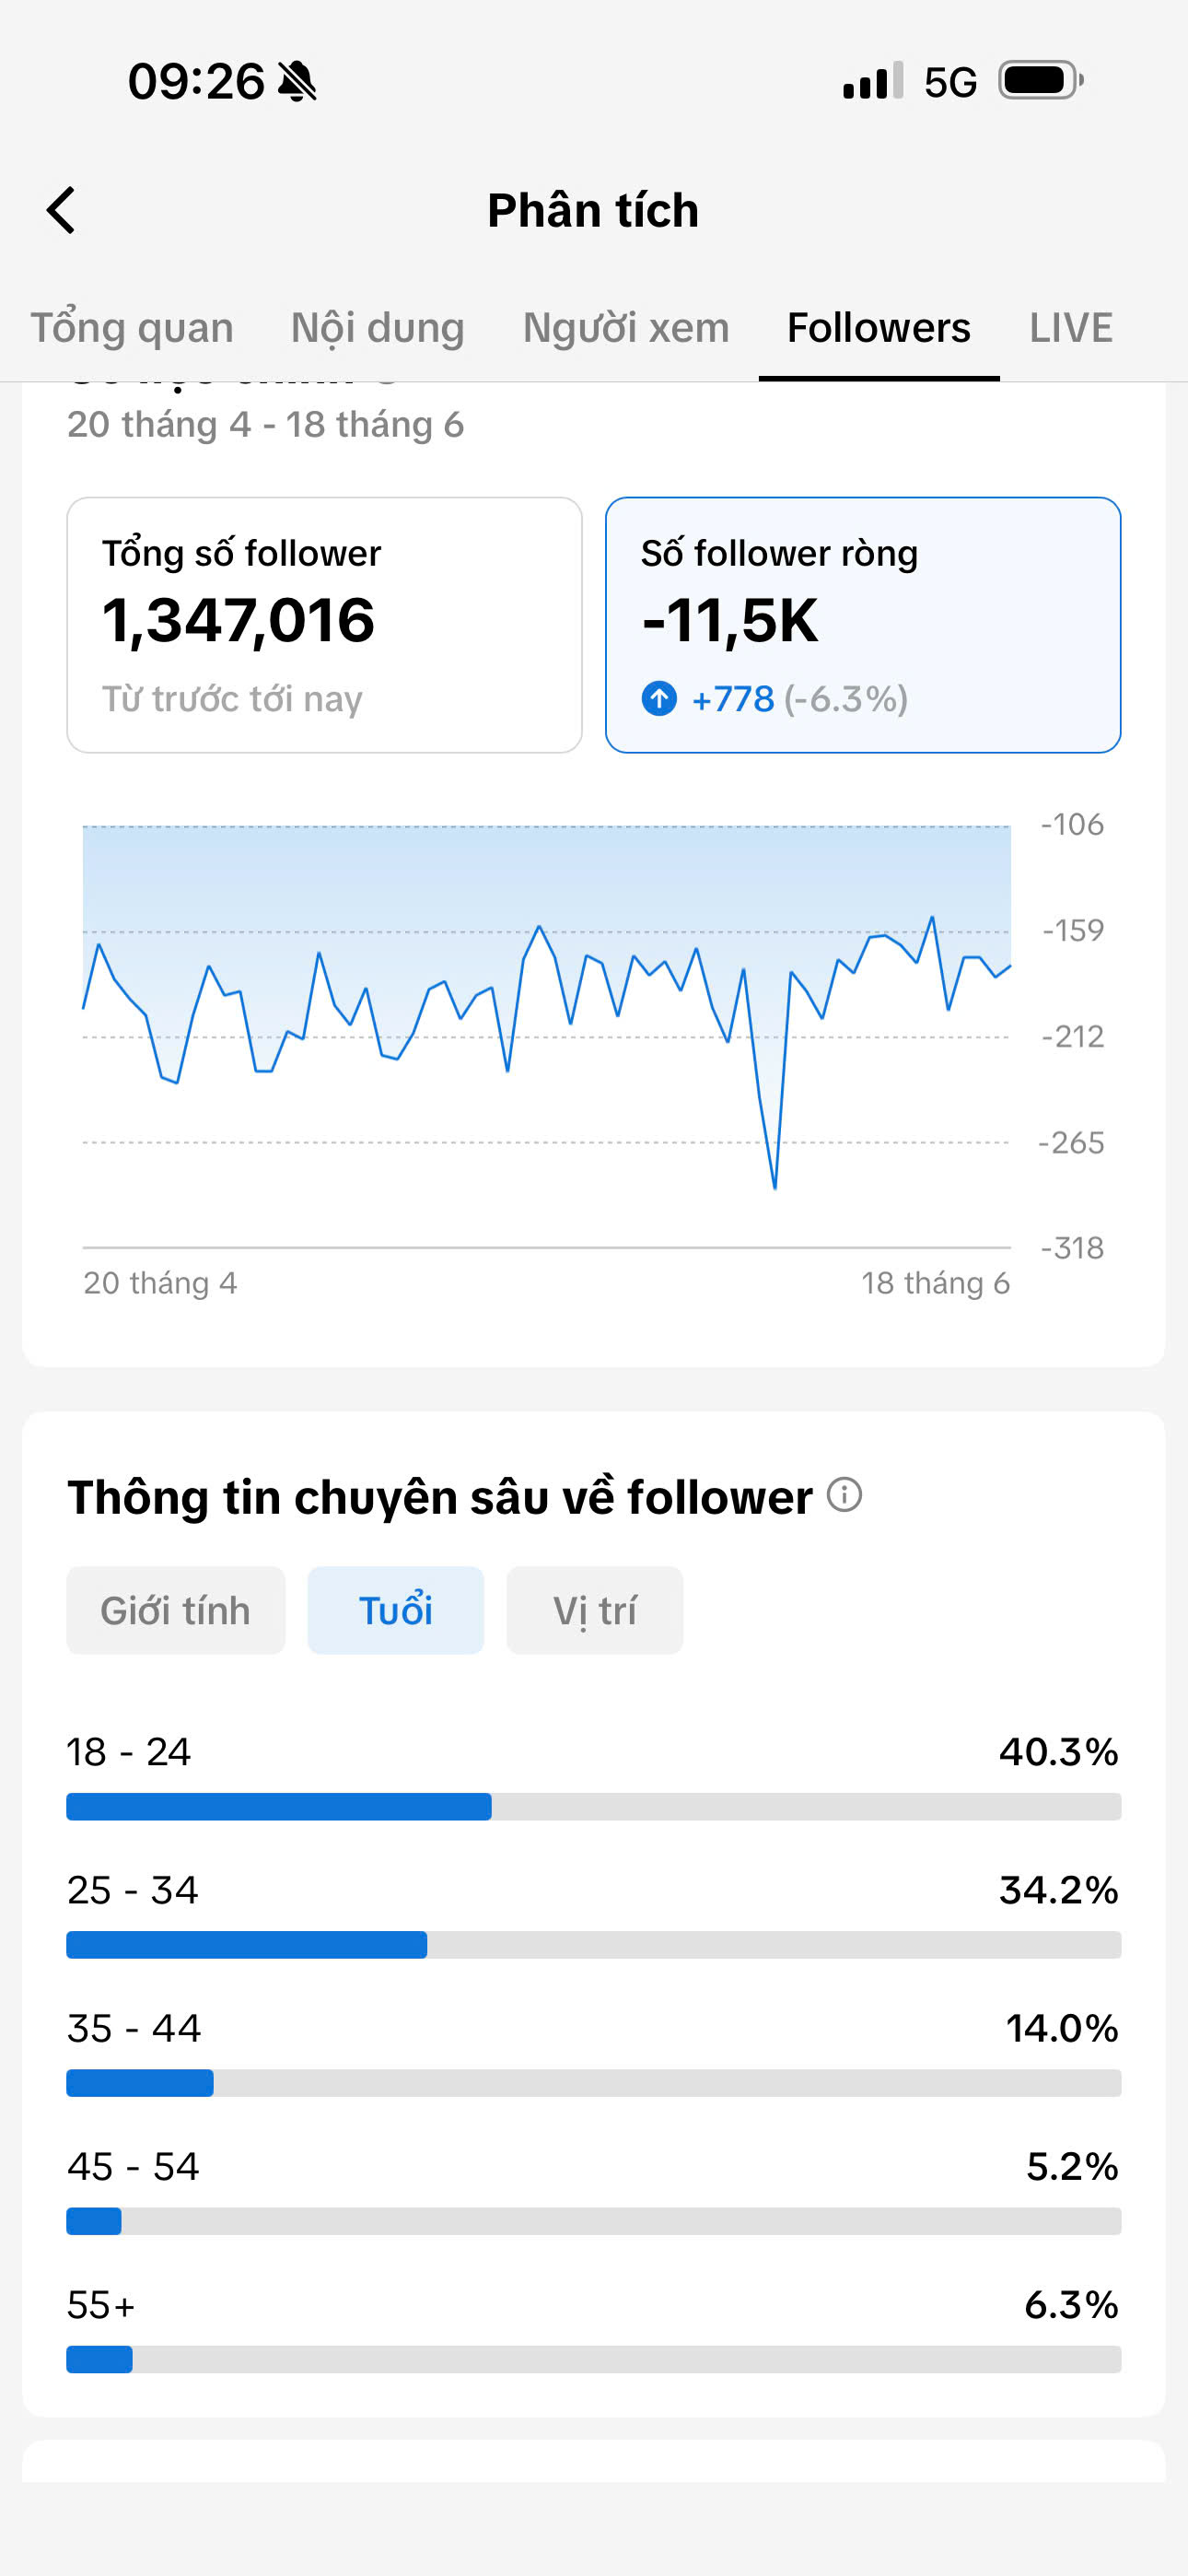
Task: Select the Số follower ròng card
Action: [863, 625]
